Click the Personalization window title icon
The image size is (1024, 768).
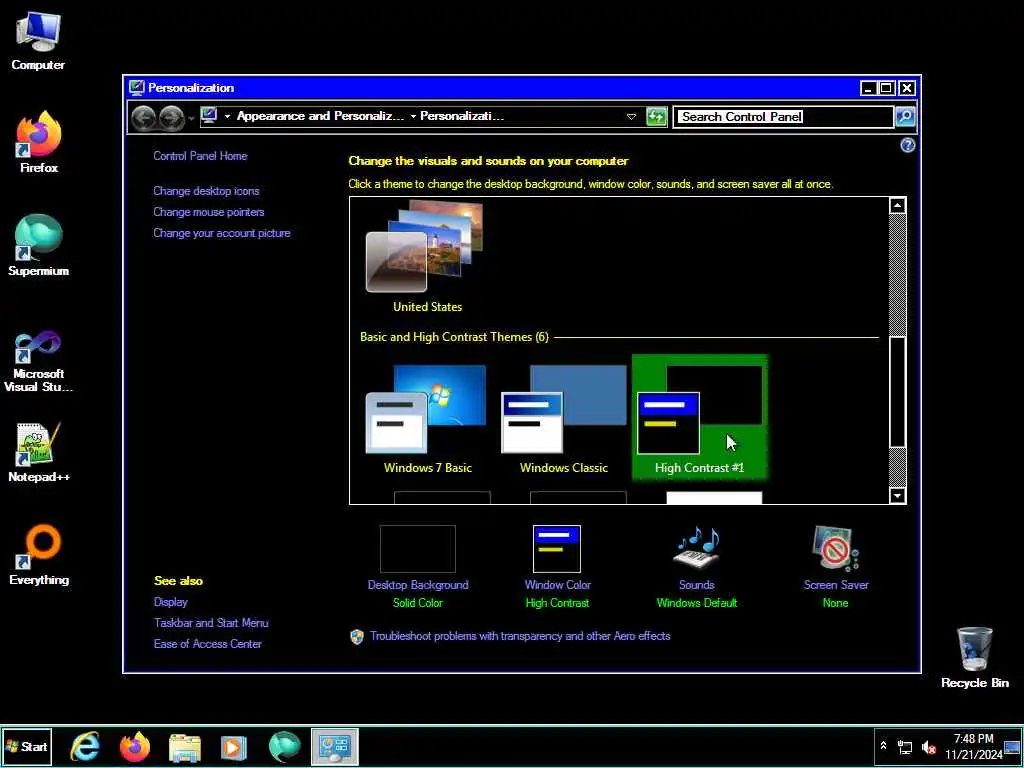coord(136,88)
